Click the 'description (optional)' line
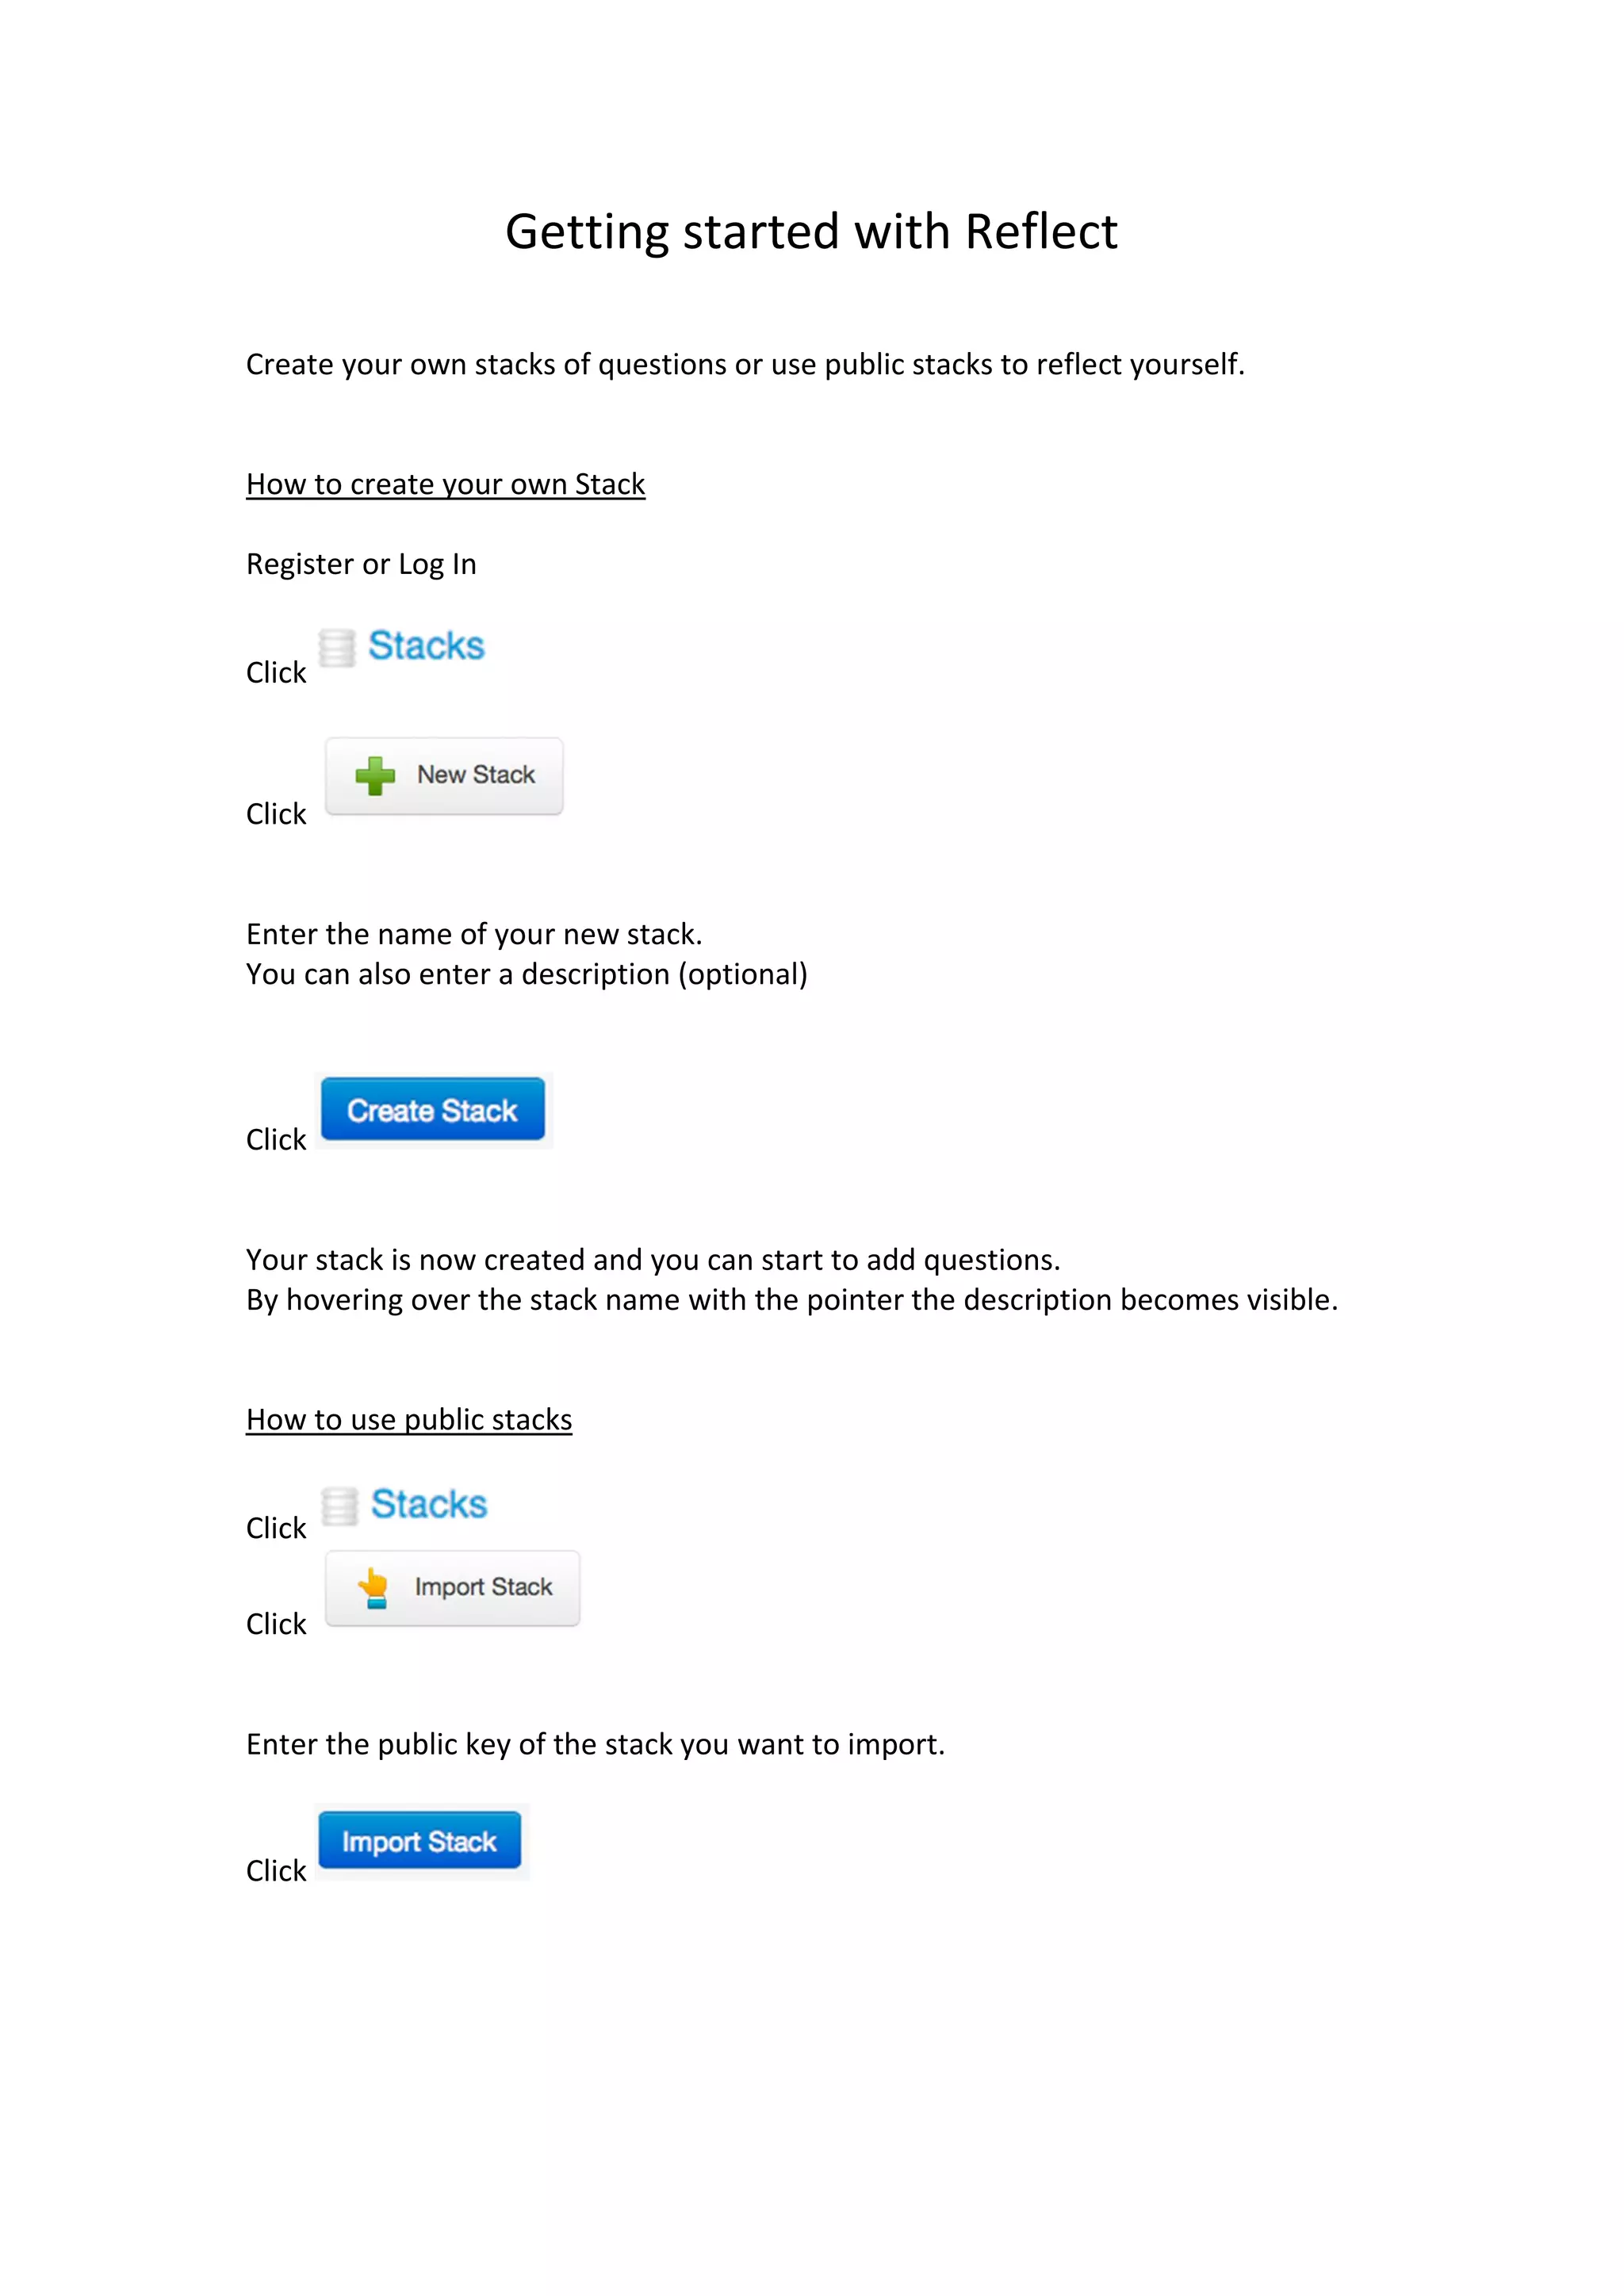The image size is (1624, 2296). [526, 975]
